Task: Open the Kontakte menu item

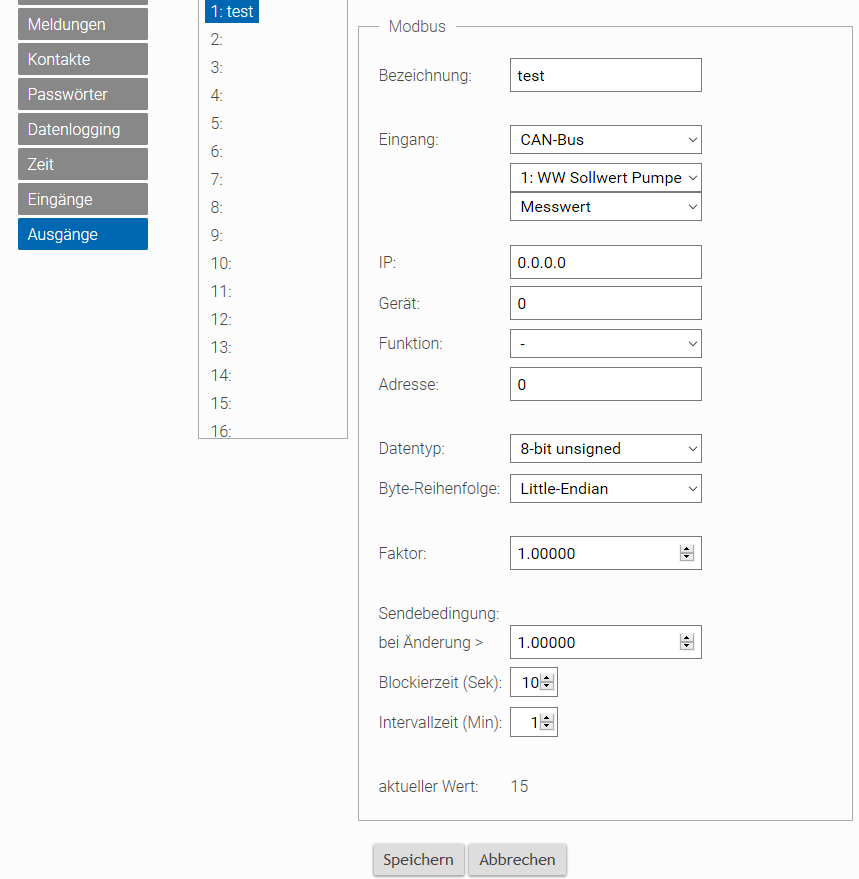Action: tap(83, 59)
